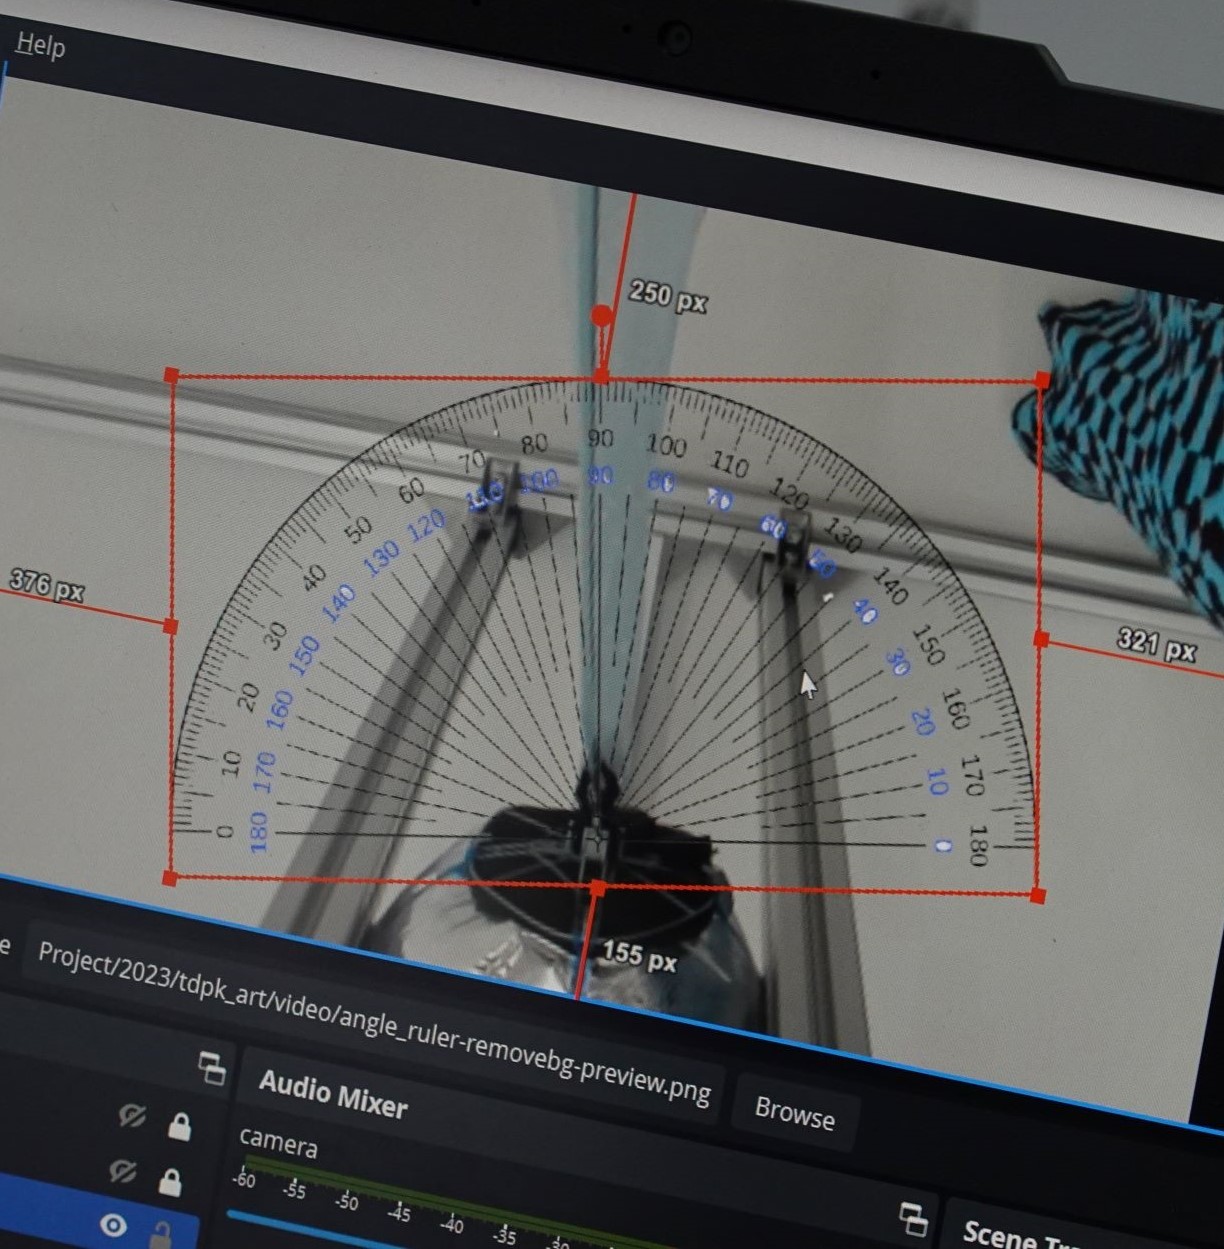Hide the selected source with eye icon

pyautogui.click(x=113, y=1225)
